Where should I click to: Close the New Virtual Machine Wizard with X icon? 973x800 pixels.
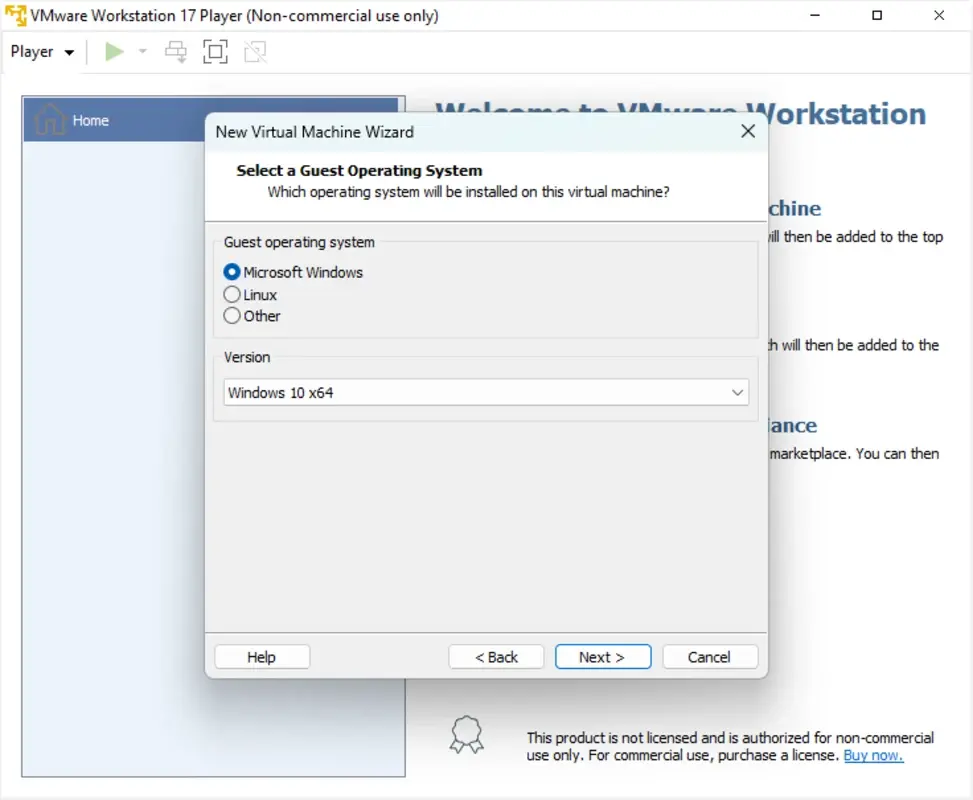[x=748, y=131]
